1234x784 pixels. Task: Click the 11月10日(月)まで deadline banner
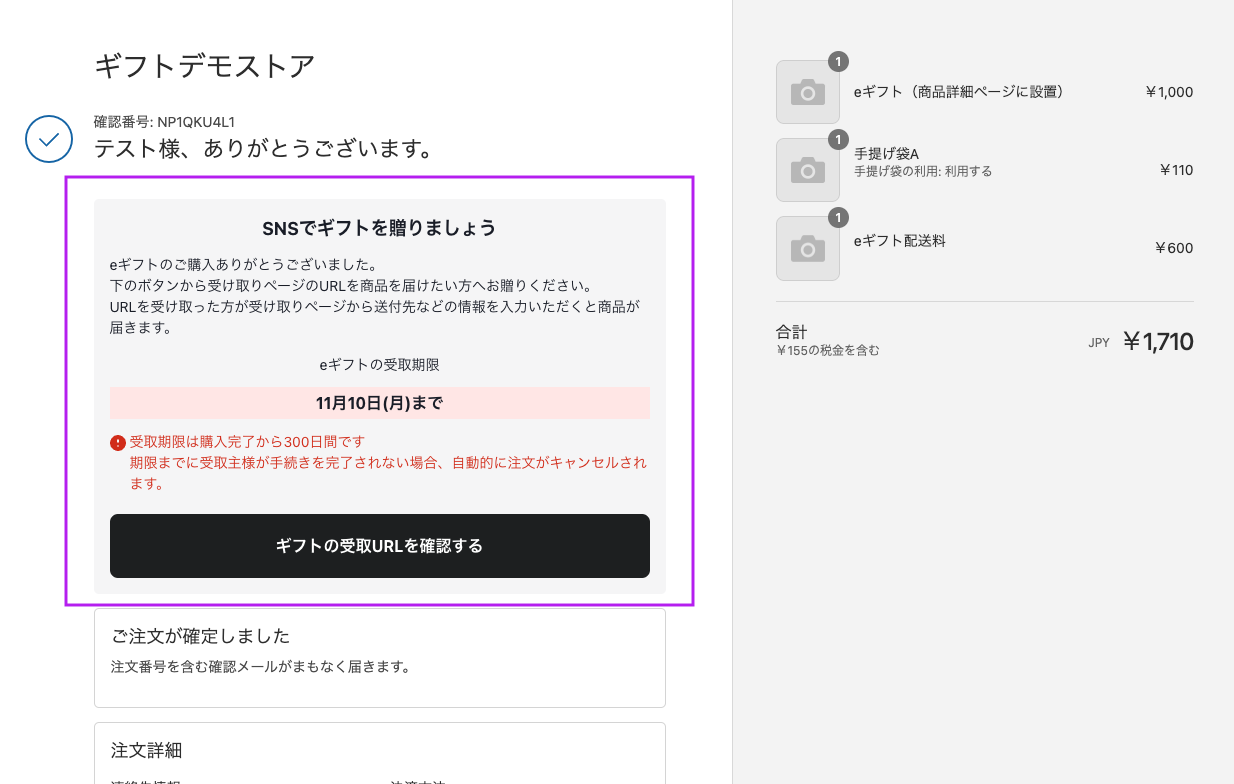(379, 403)
